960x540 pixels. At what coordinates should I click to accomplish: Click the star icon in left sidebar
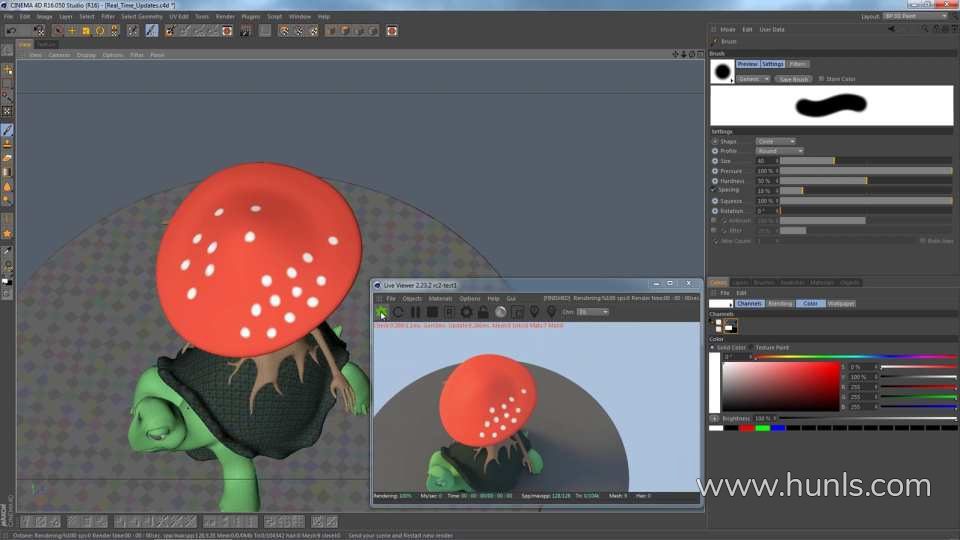coord(7,234)
